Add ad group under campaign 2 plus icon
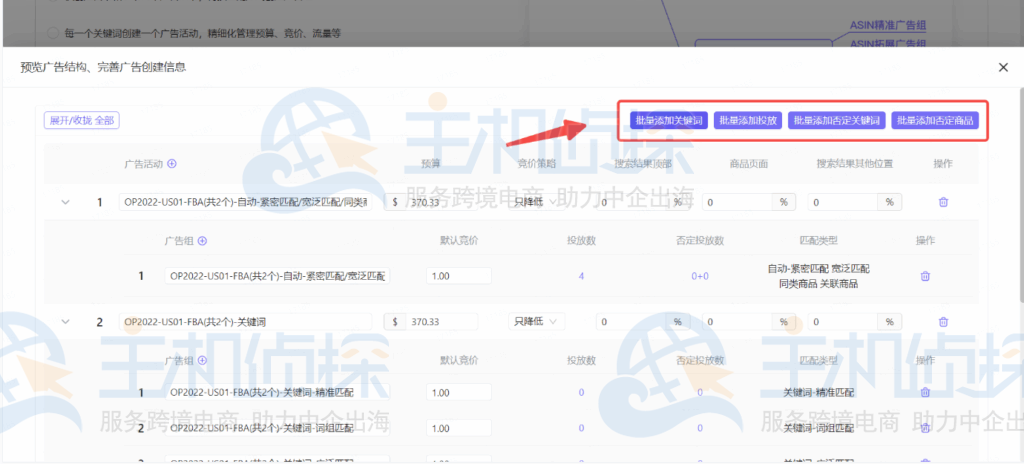Viewport: 1024px width, 464px height. (202, 360)
